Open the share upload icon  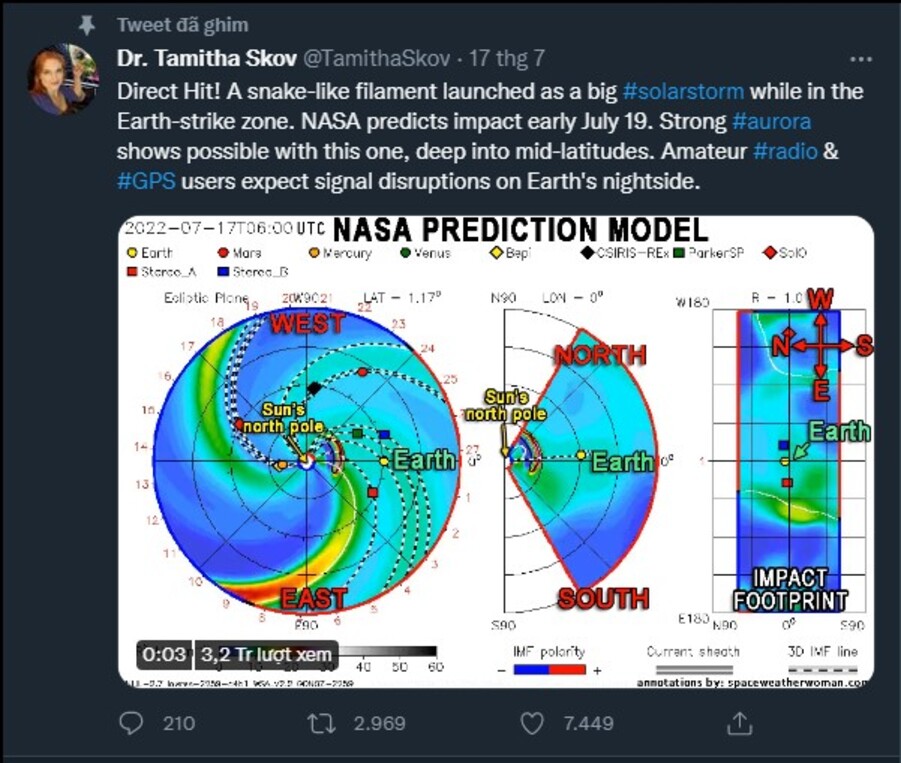pos(740,723)
